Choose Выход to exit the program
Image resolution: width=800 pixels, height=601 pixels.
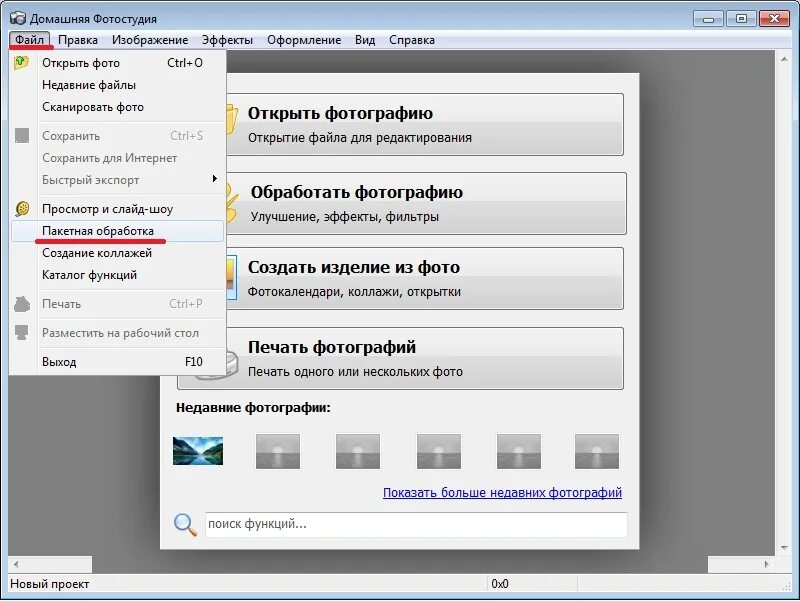[117, 362]
